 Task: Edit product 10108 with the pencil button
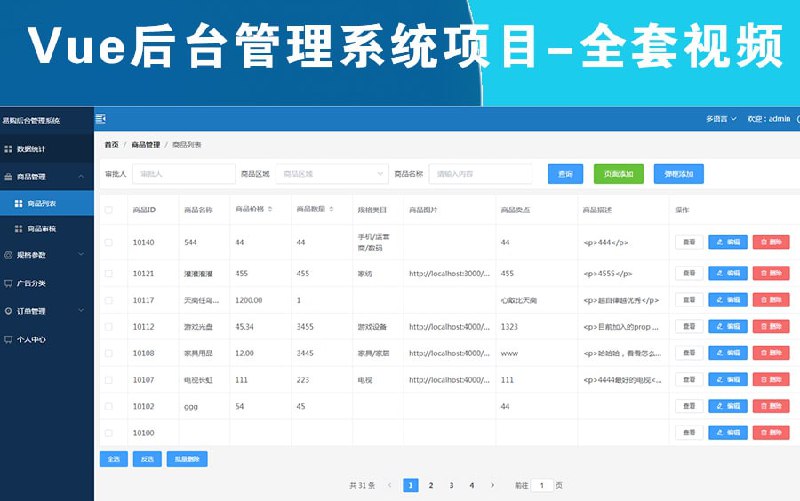[728, 353]
